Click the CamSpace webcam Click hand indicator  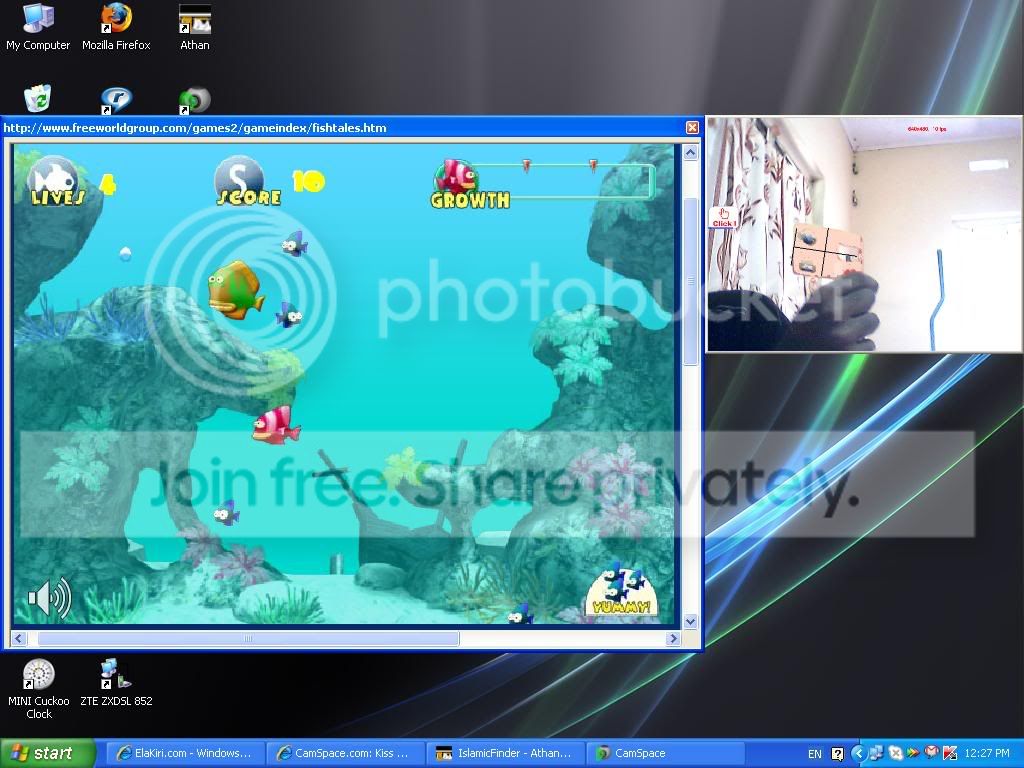724,217
